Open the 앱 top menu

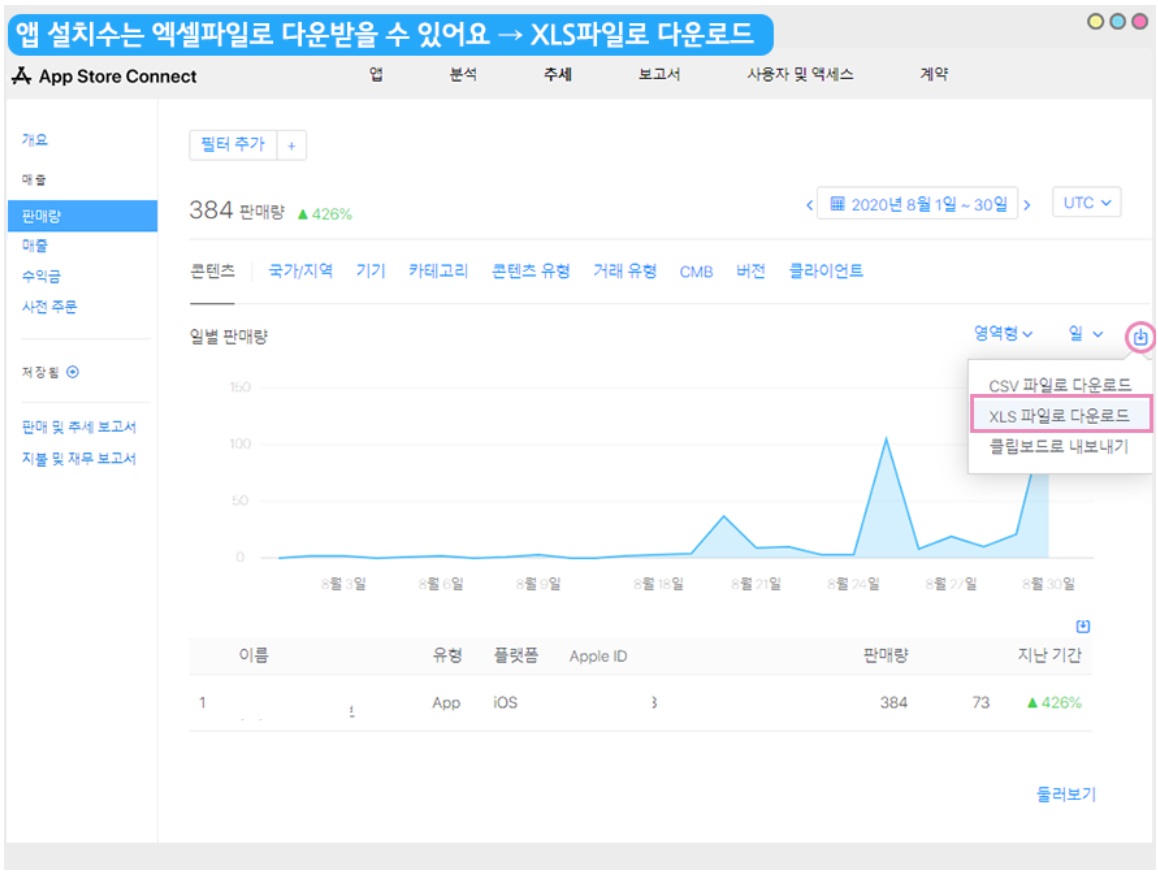point(376,74)
